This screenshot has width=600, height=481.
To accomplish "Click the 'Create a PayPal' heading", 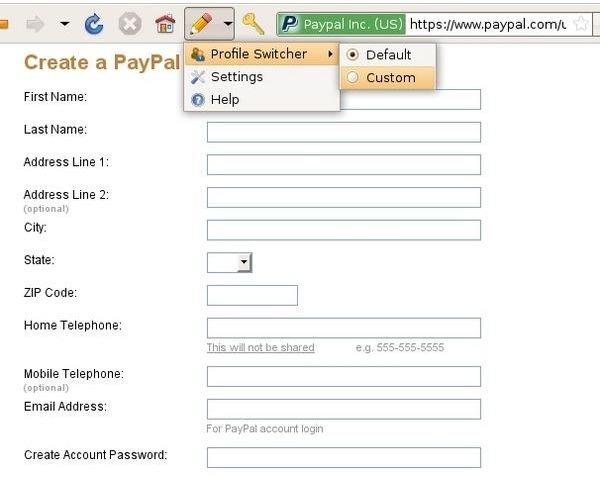I will tap(102, 62).
